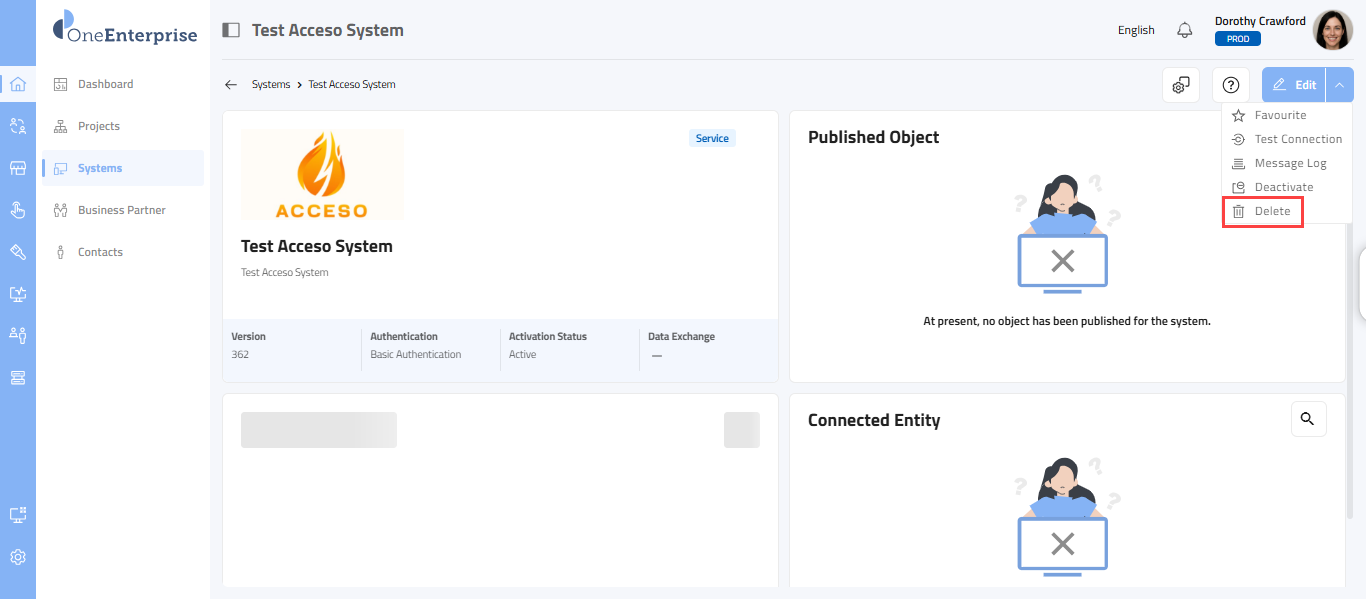Open the English language selector
1366x599 pixels.
pyautogui.click(x=1136, y=30)
